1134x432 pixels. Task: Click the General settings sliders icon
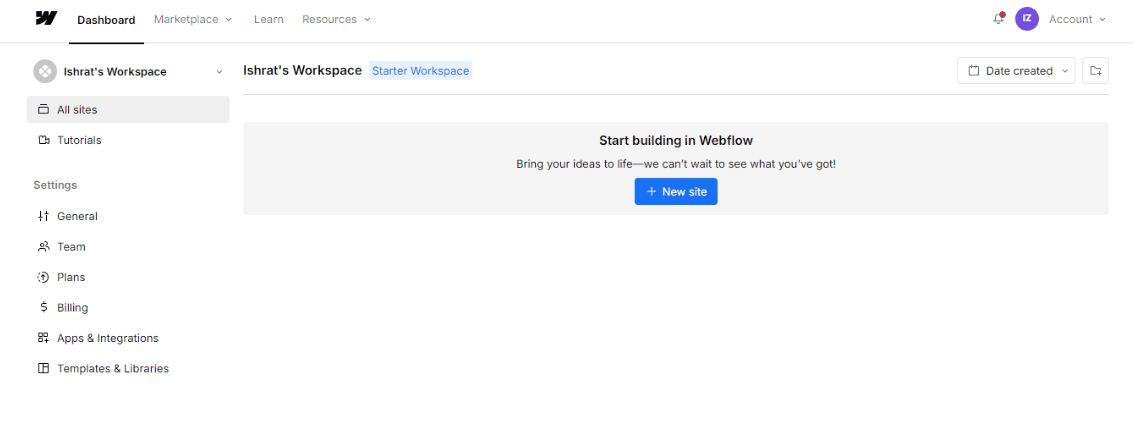[43, 216]
